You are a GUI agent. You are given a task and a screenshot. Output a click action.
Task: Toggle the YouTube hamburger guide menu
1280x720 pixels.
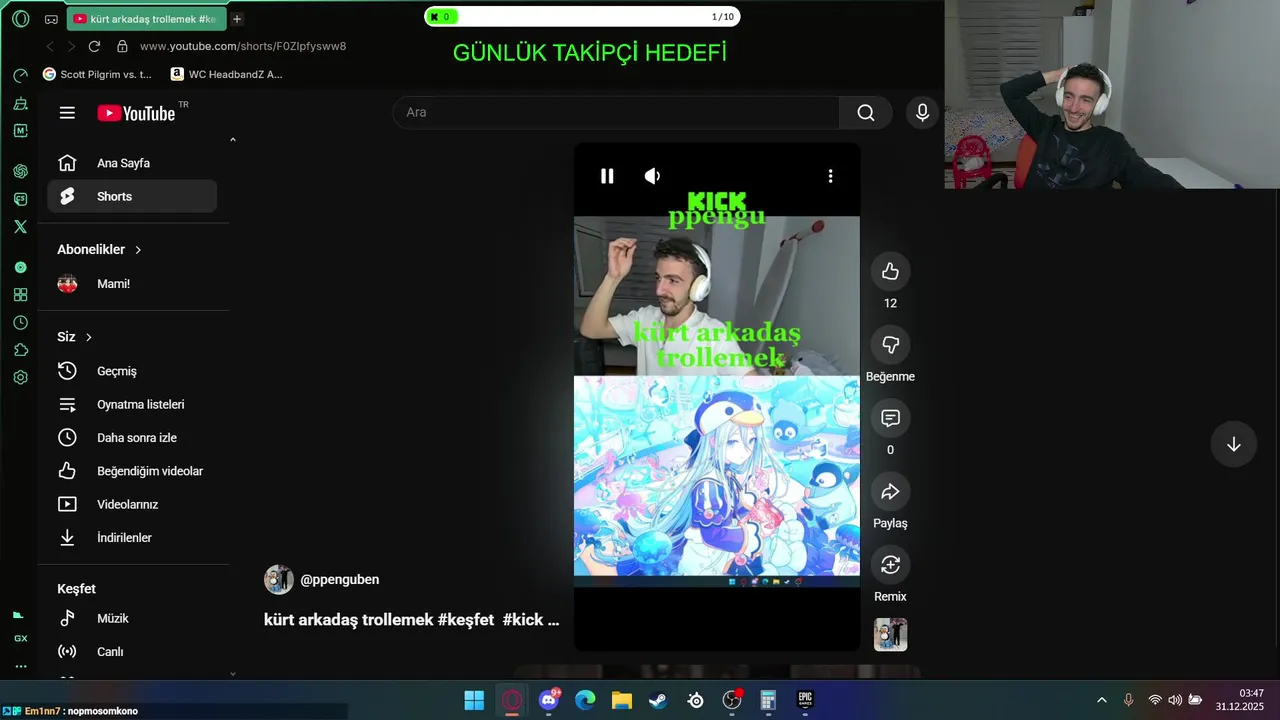tap(67, 113)
